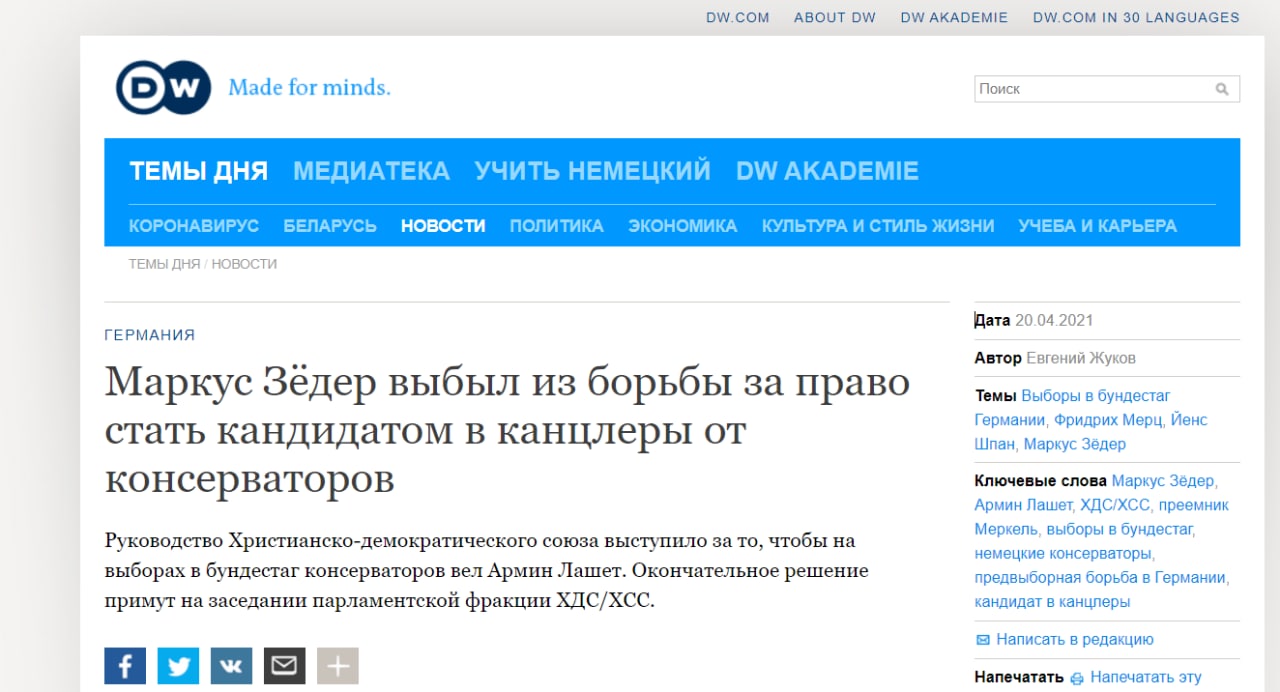Click the article lead paragraph text
This screenshot has width=1280, height=692.
tap(487, 572)
